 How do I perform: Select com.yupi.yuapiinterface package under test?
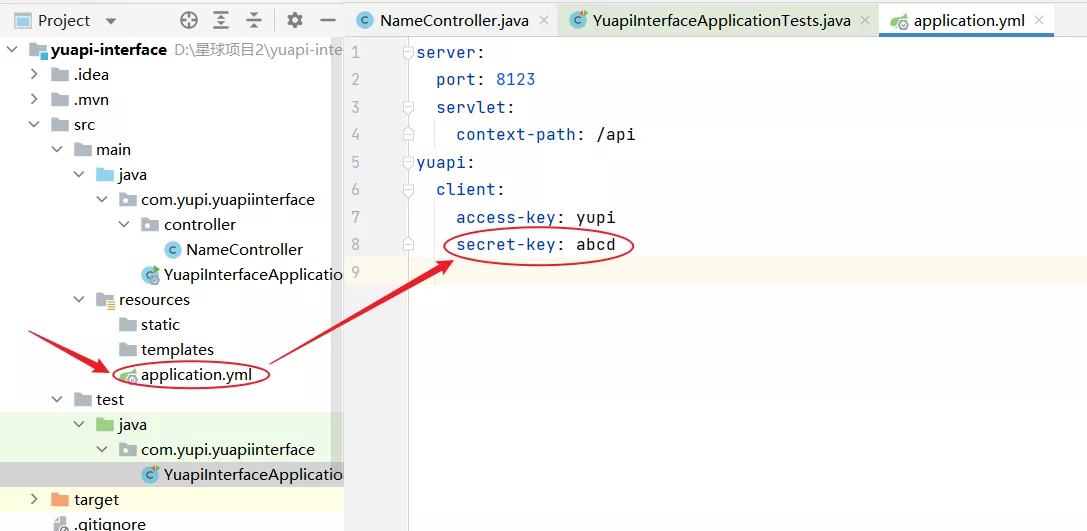227,449
